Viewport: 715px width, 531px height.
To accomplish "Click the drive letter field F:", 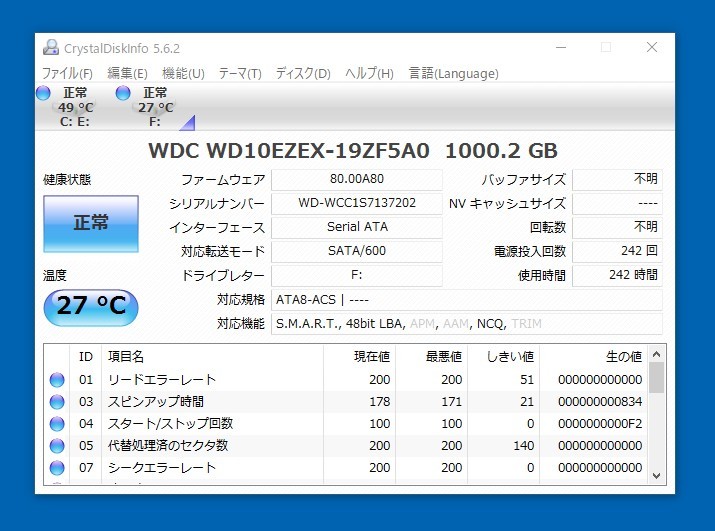I will point(357,276).
